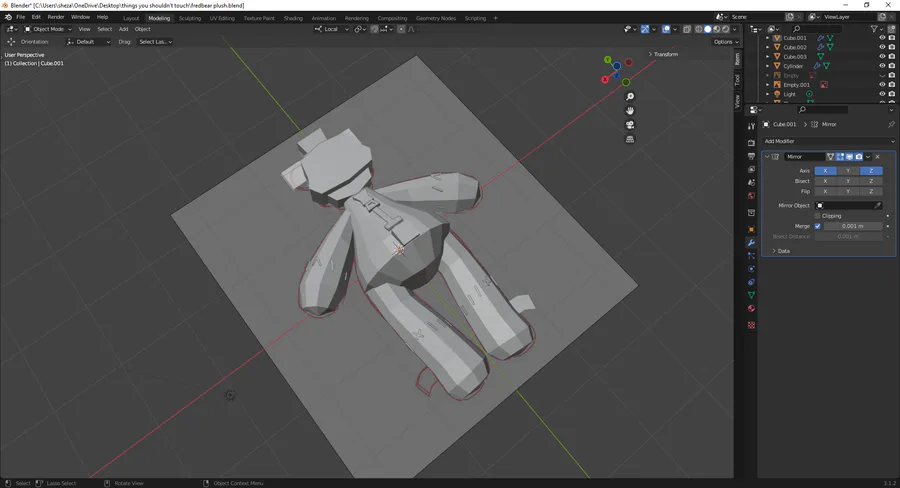Click the green Y axis gizmo ball
900x488 pixels.
pos(608,60)
